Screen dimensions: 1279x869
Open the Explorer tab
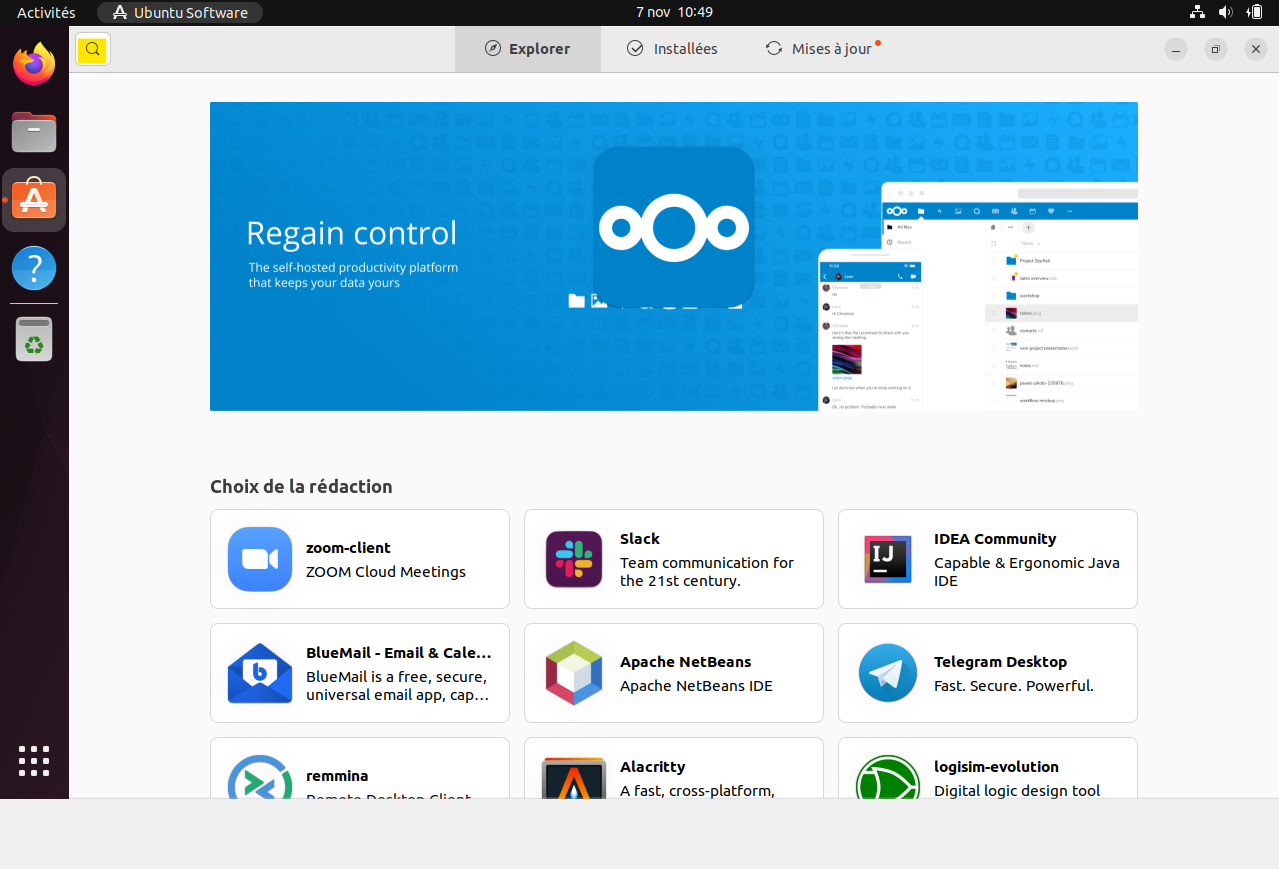(x=528, y=49)
